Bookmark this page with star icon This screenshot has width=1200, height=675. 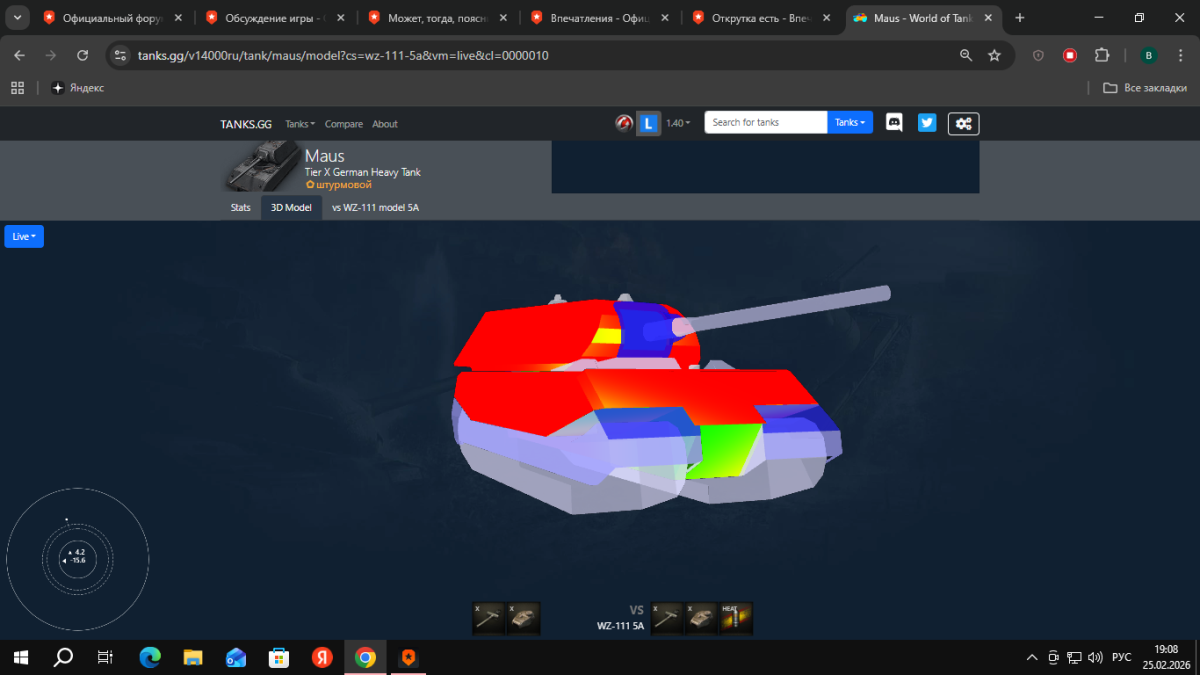(994, 55)
